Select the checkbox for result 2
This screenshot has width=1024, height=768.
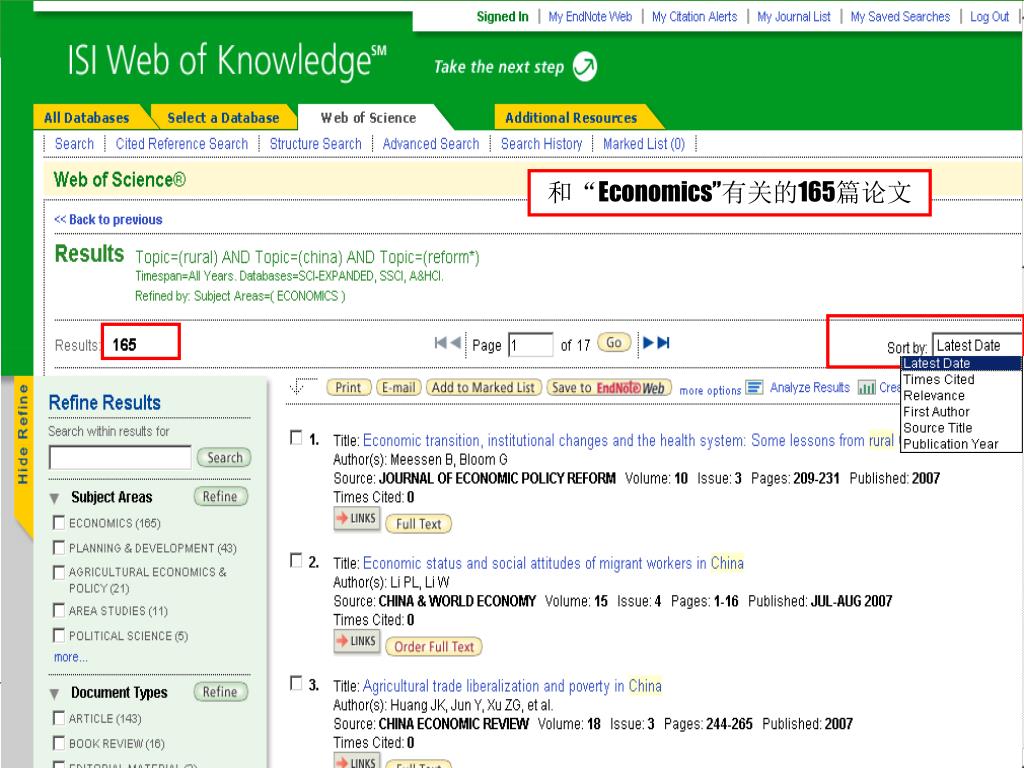point(295,561)
